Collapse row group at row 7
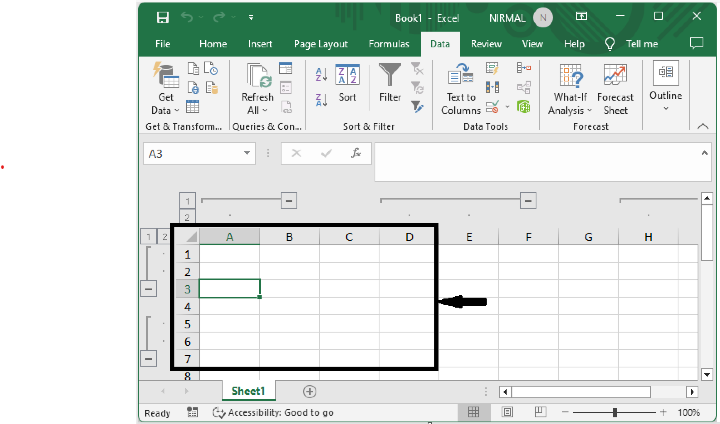The image size is (720, 424). pyautogui.click(x=148, y=359)
